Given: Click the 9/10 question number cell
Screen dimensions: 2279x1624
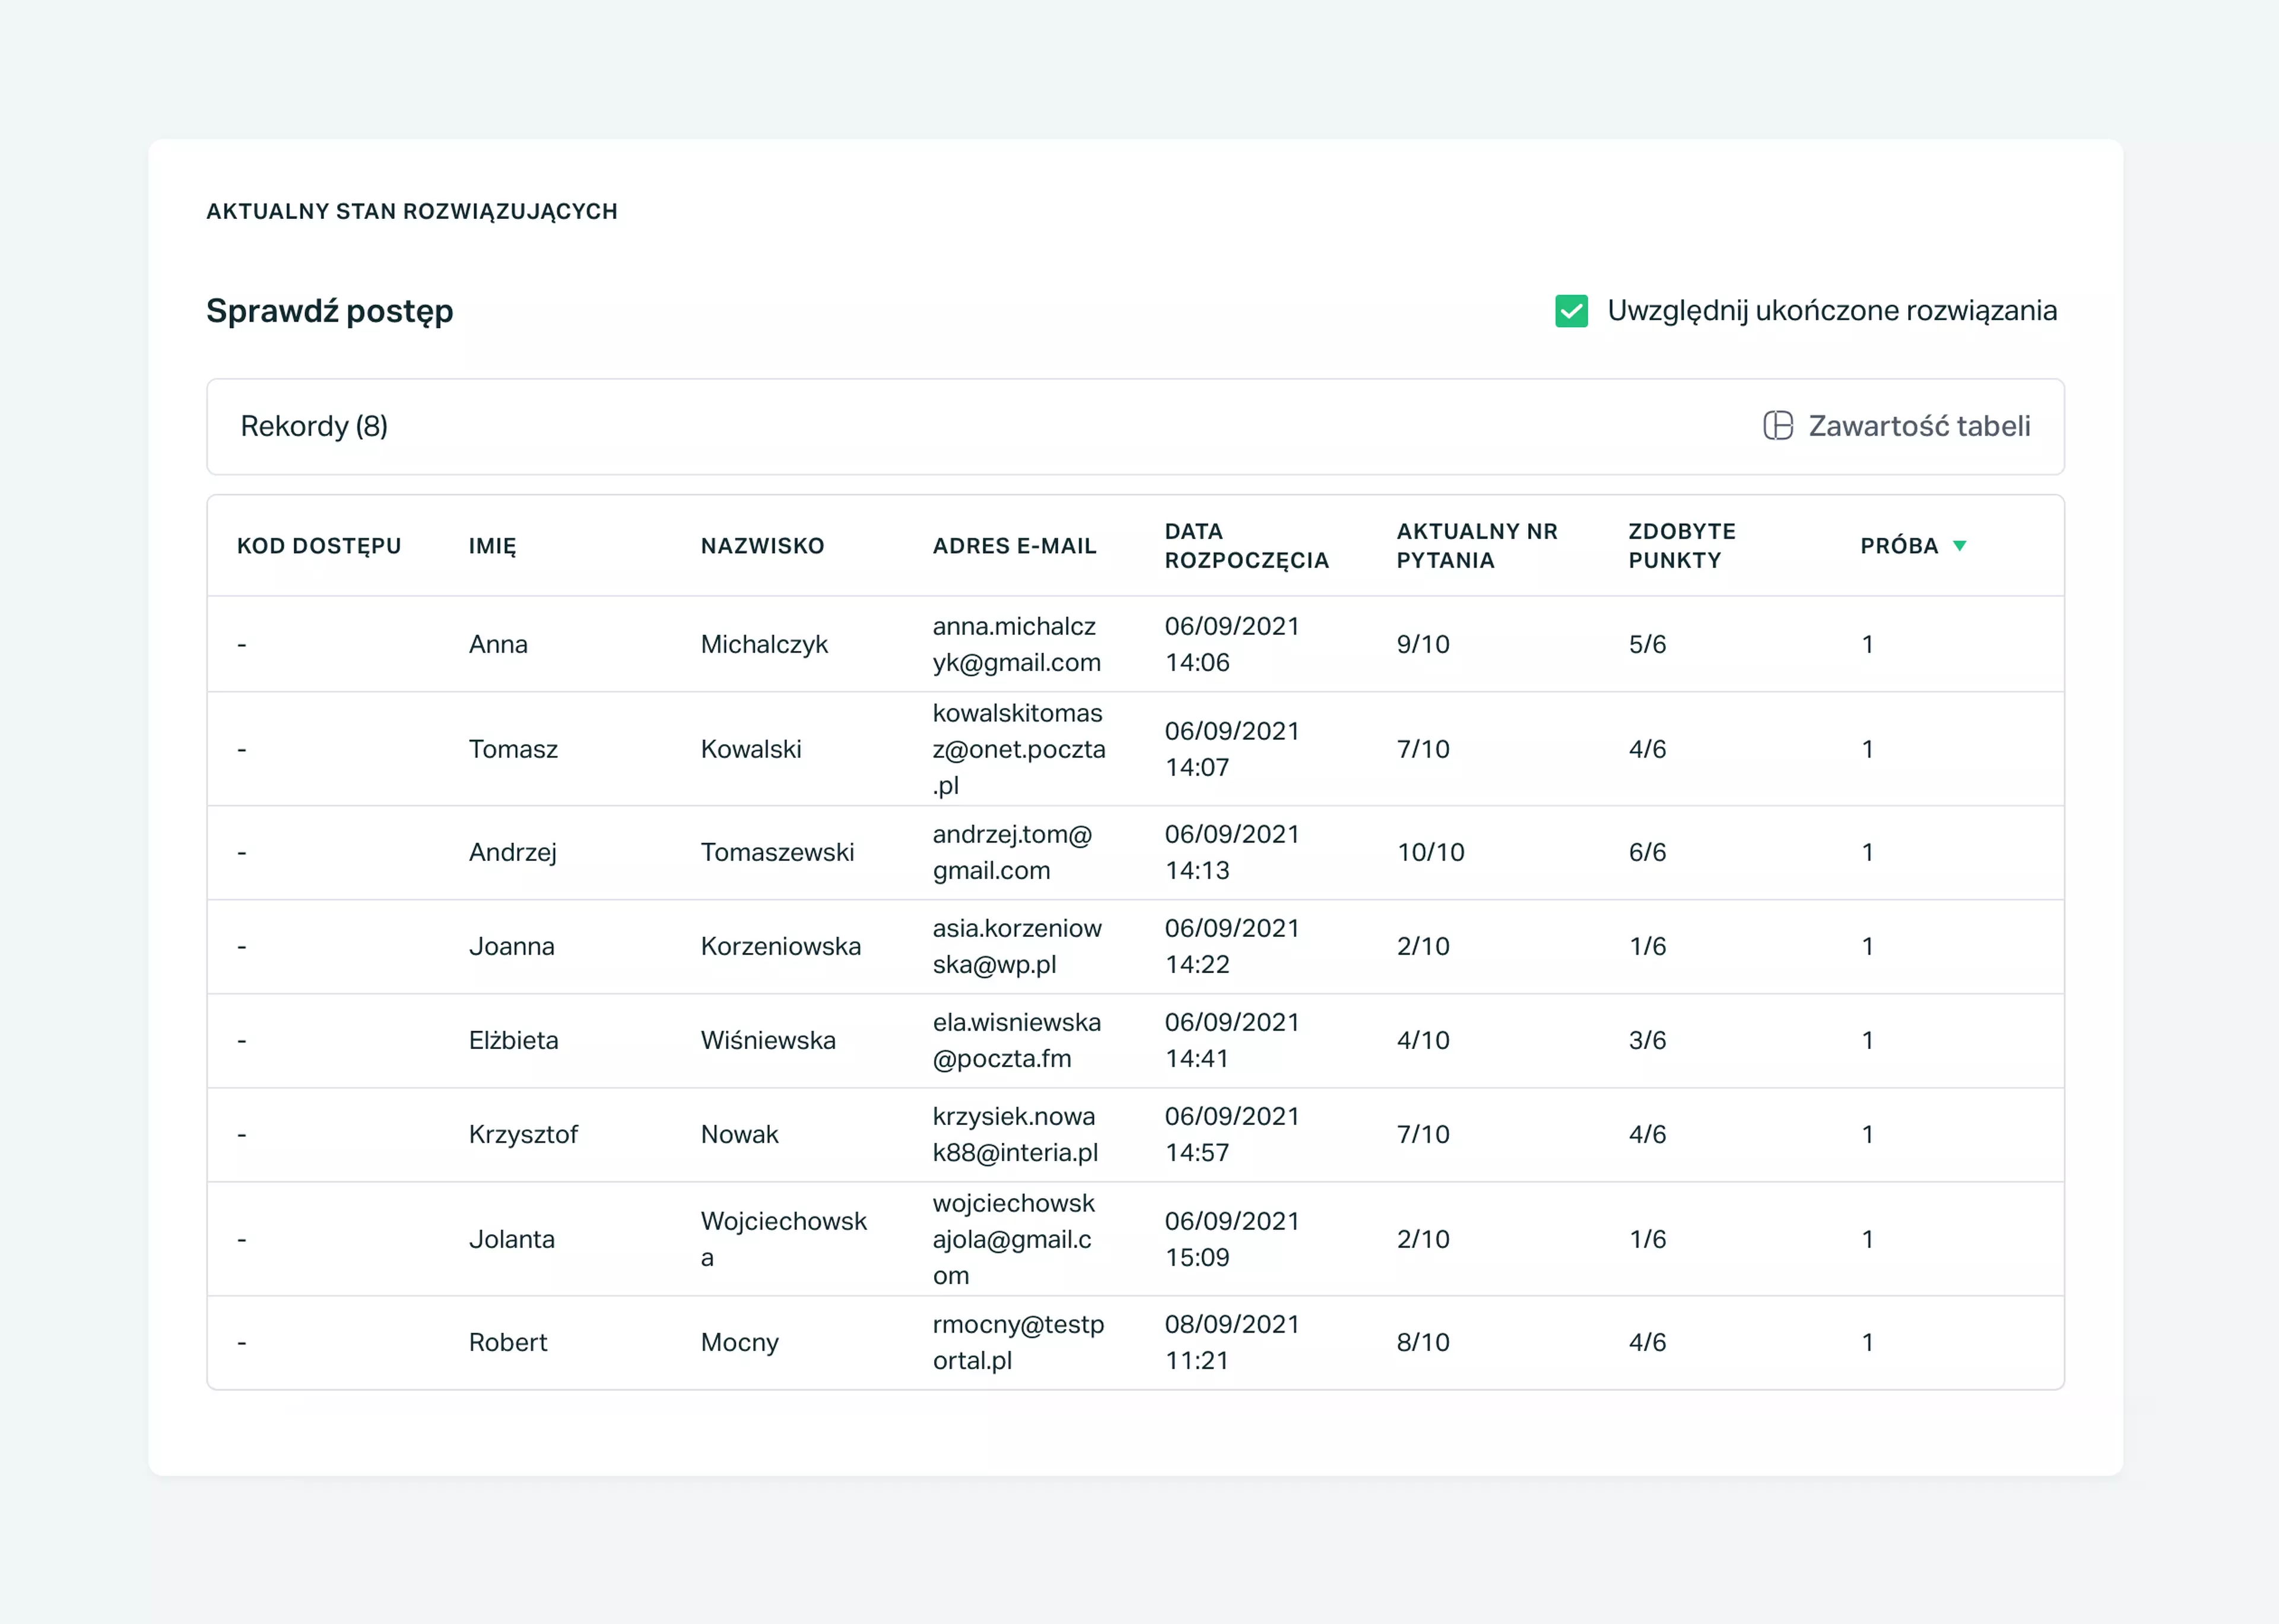Looking at the screenshot, I should 1423,644.
